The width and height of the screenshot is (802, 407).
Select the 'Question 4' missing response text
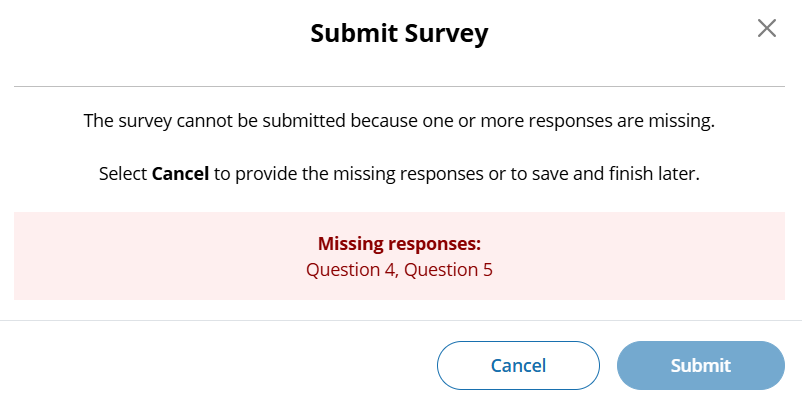coord(351,269)
